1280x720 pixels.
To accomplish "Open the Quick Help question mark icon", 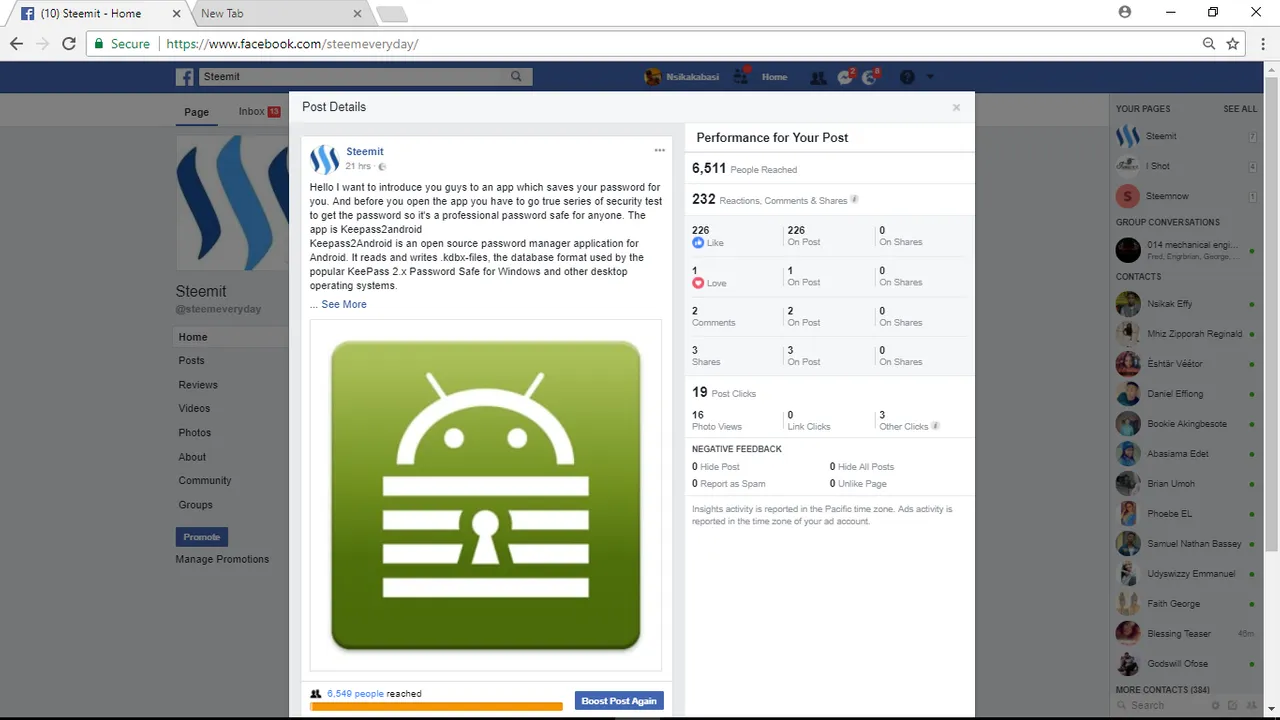I will tap(907, 77).
